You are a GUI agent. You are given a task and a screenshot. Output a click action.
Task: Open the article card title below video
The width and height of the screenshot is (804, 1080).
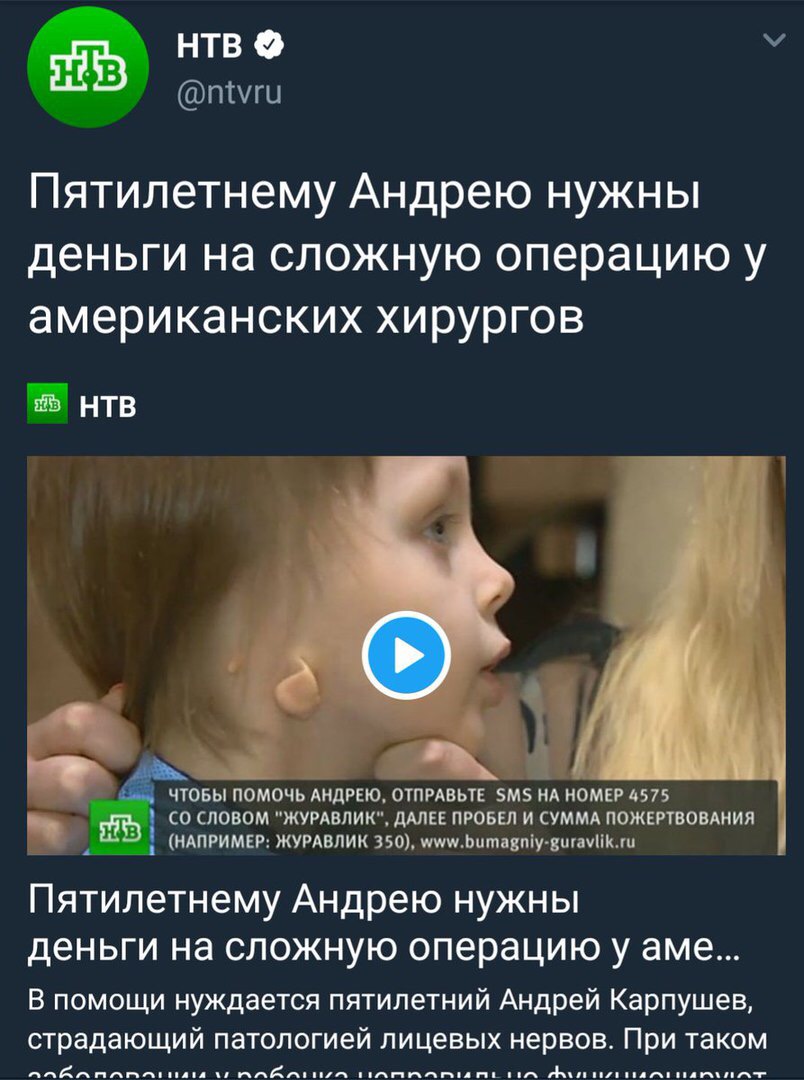tap(383, 923)
